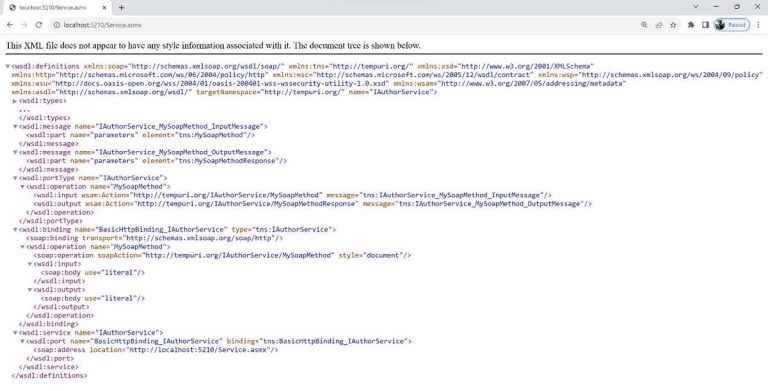Screen dimensions: 768x391
Task: Collapse the wsdl:output node in binding
Action: pyautogui.click(x=29, y=290)
